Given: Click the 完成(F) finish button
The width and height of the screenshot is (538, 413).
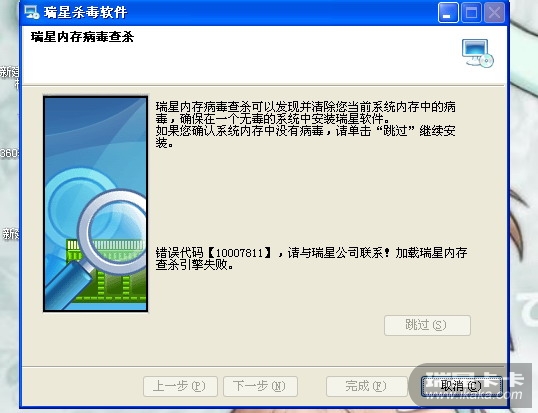Looking at the screenshot, I should point(366,386).
